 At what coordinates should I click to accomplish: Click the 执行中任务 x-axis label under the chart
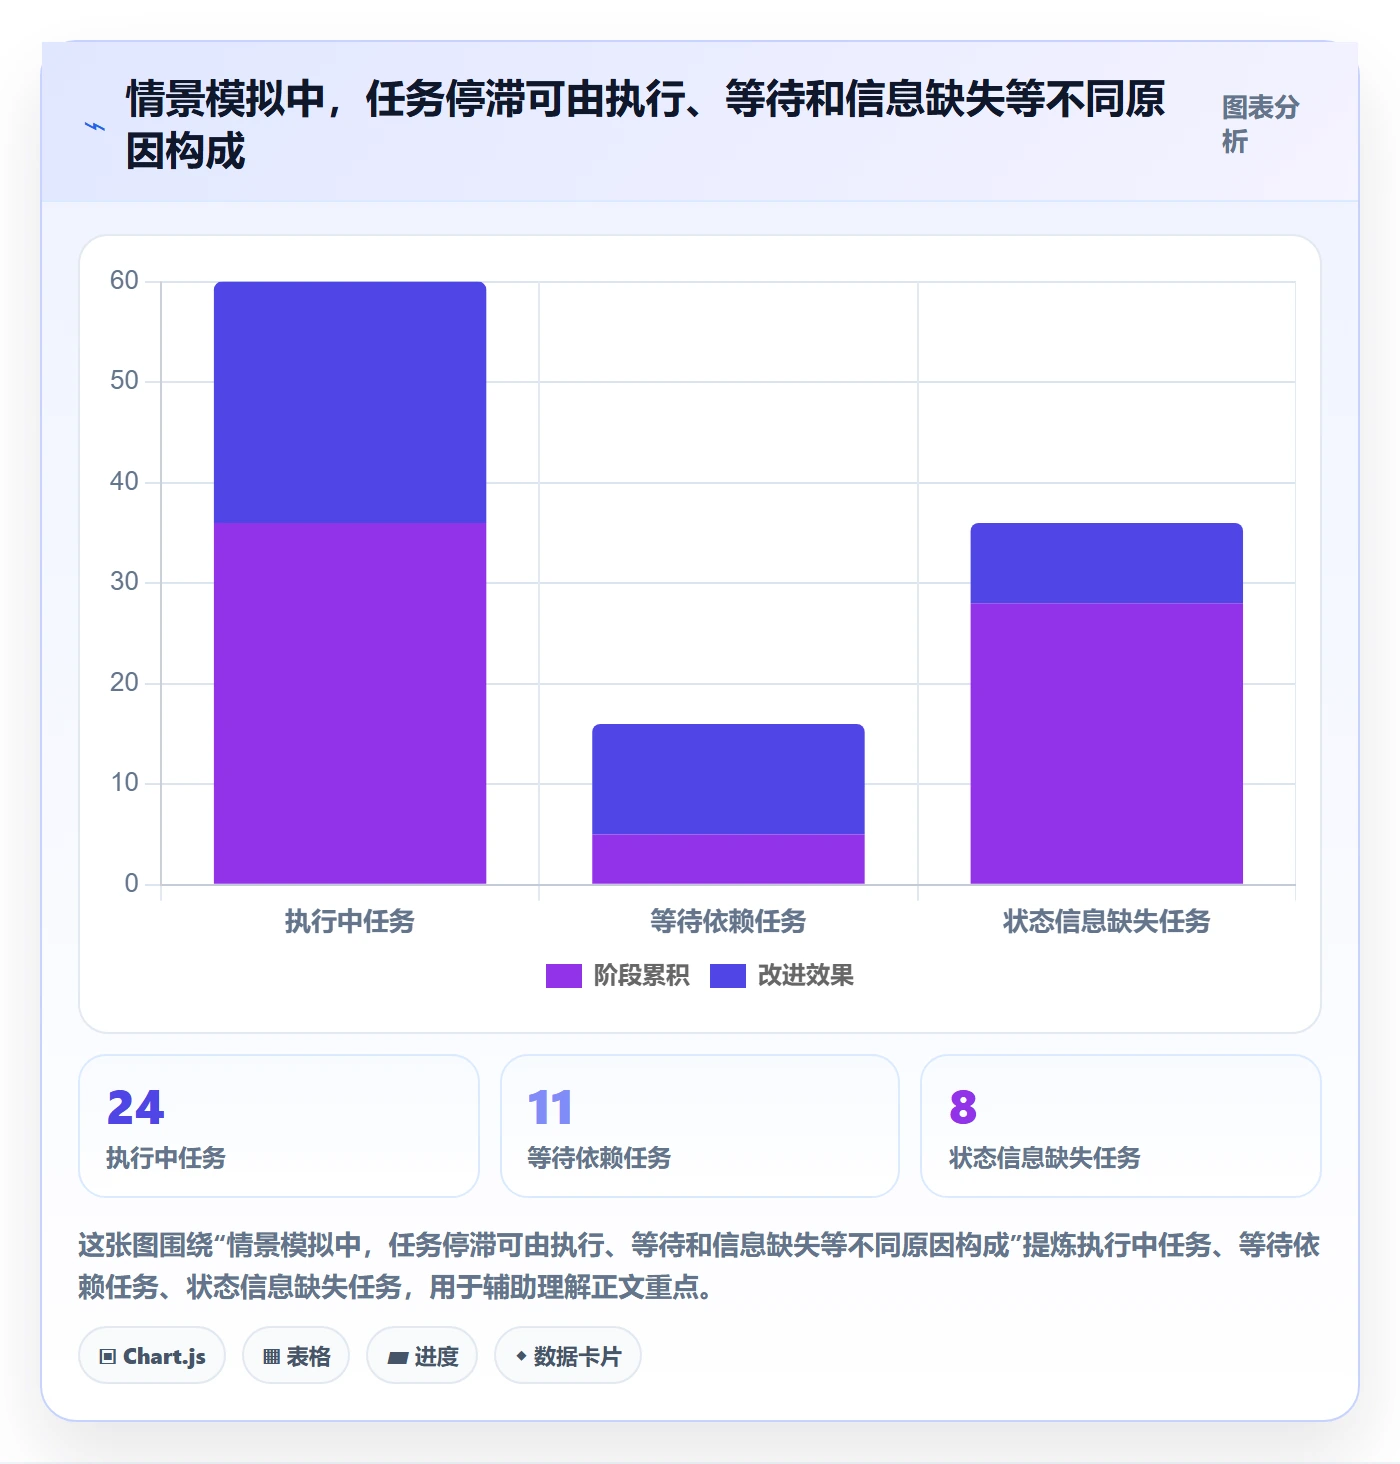point(350,921)
